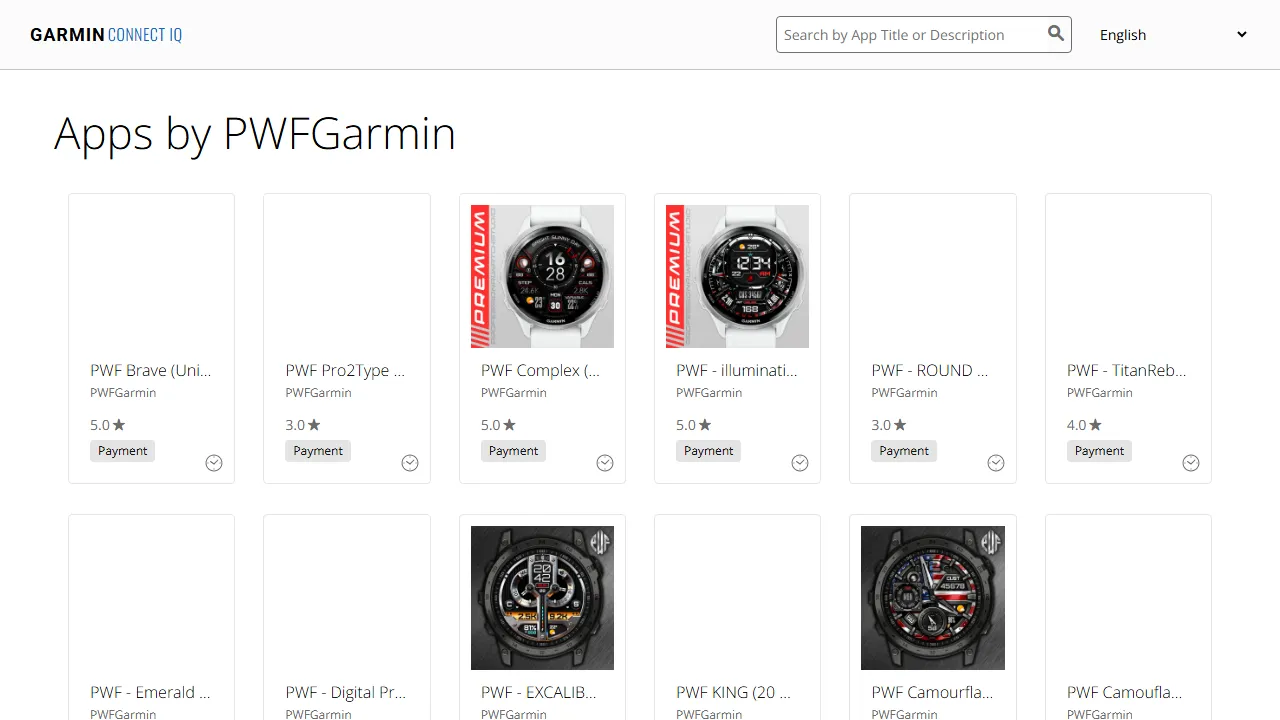
Task: Click the Payment badge under PWF Complex
Action: coord(513,450)
